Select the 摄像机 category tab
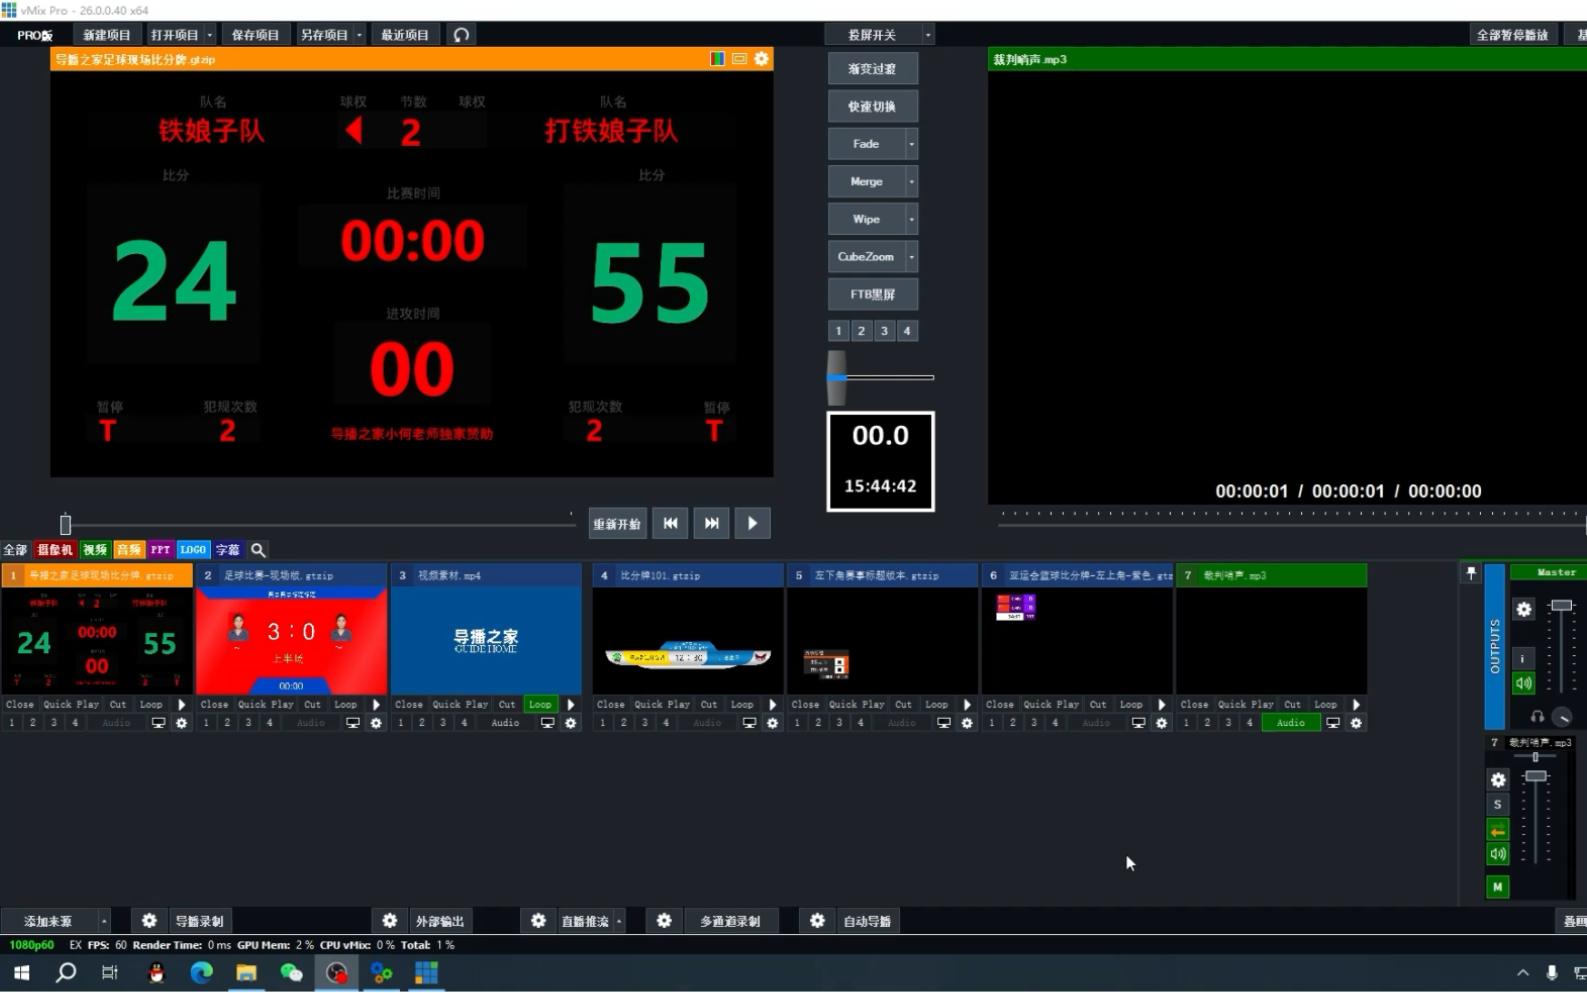Viewport: 1587px width, 993px height. (55, 550)
